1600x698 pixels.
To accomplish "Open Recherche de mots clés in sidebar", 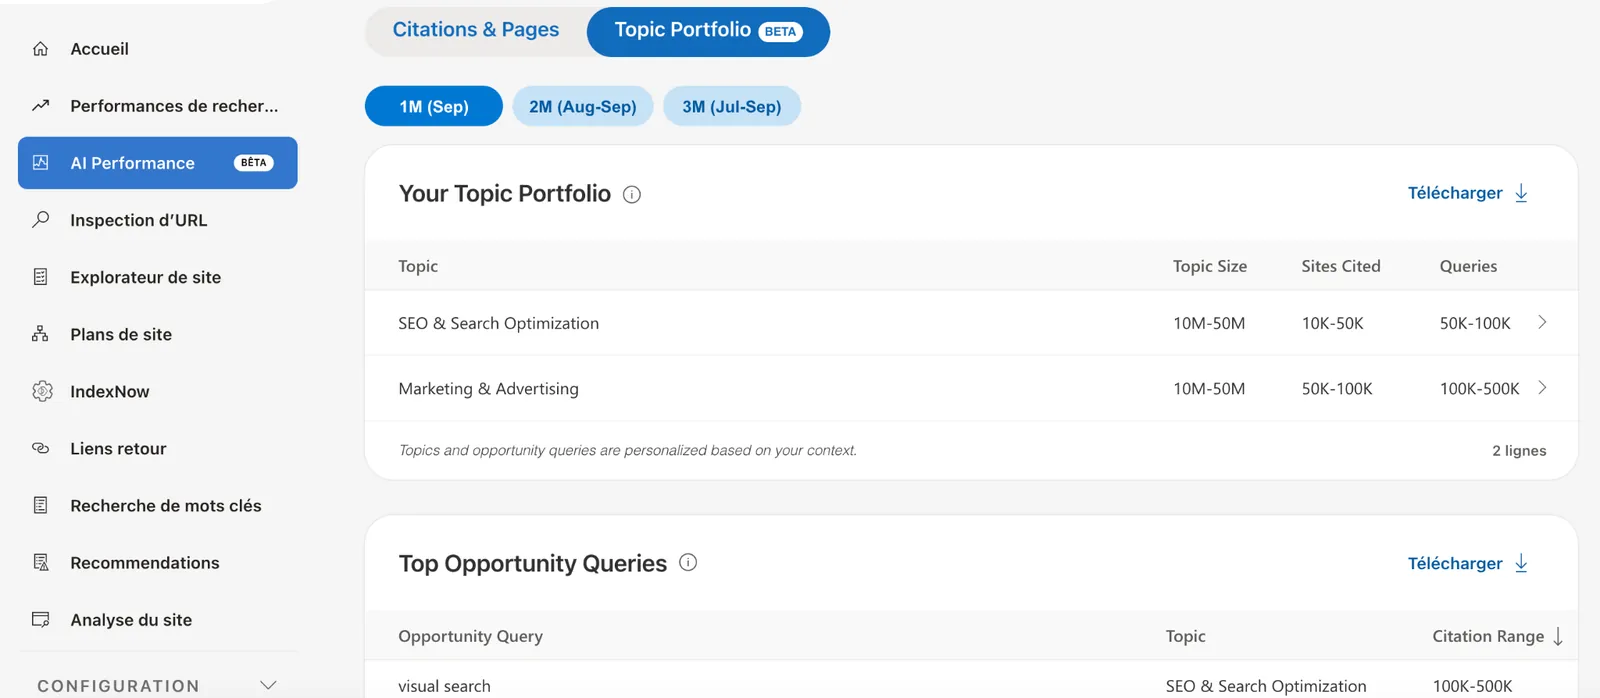I will (158, 505).
